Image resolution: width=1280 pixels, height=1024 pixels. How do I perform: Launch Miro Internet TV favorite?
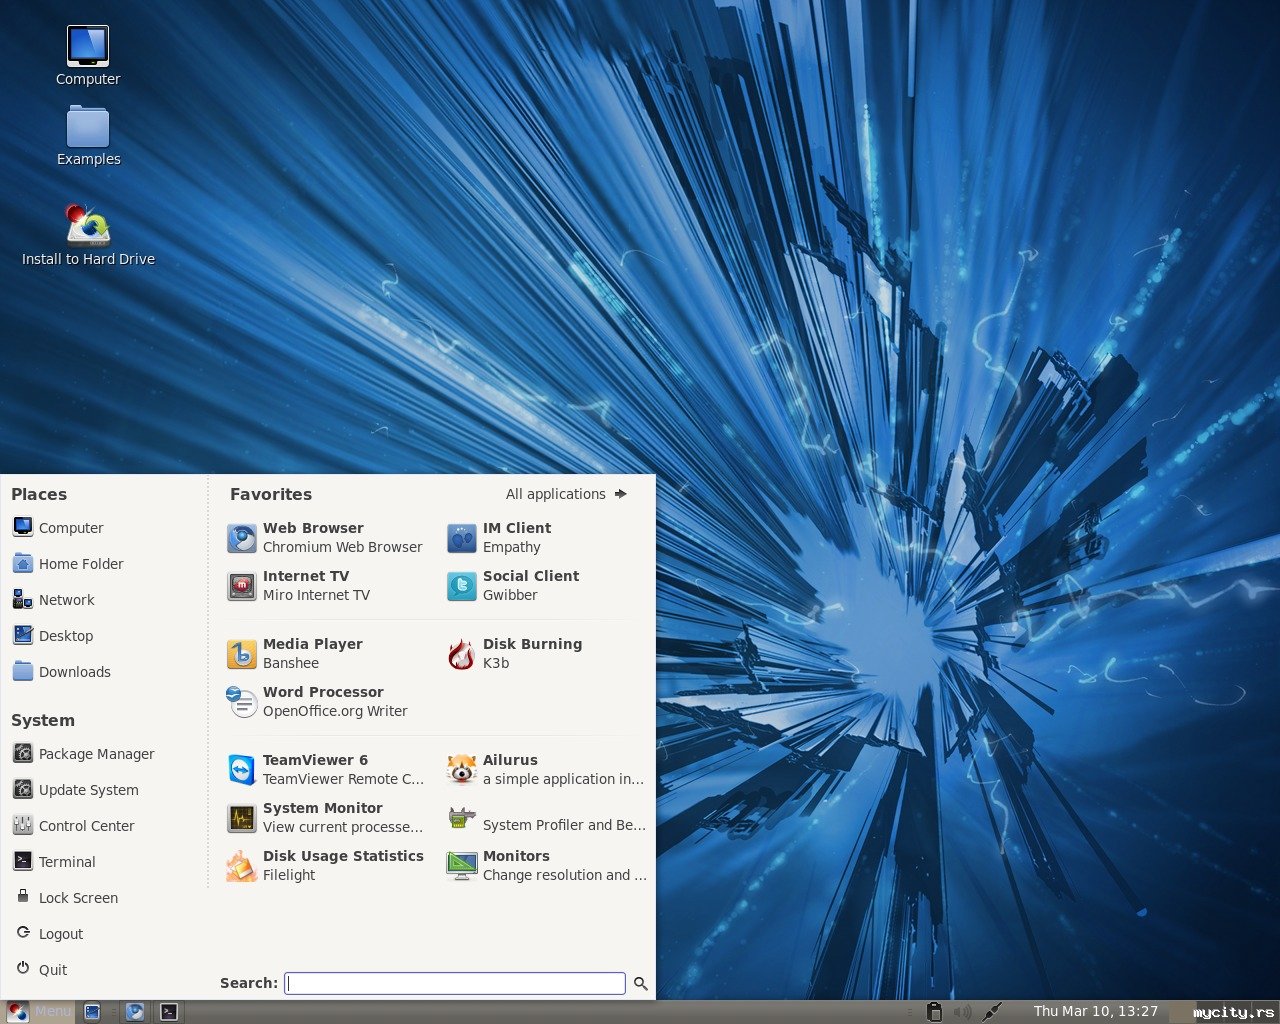(299, 585)
